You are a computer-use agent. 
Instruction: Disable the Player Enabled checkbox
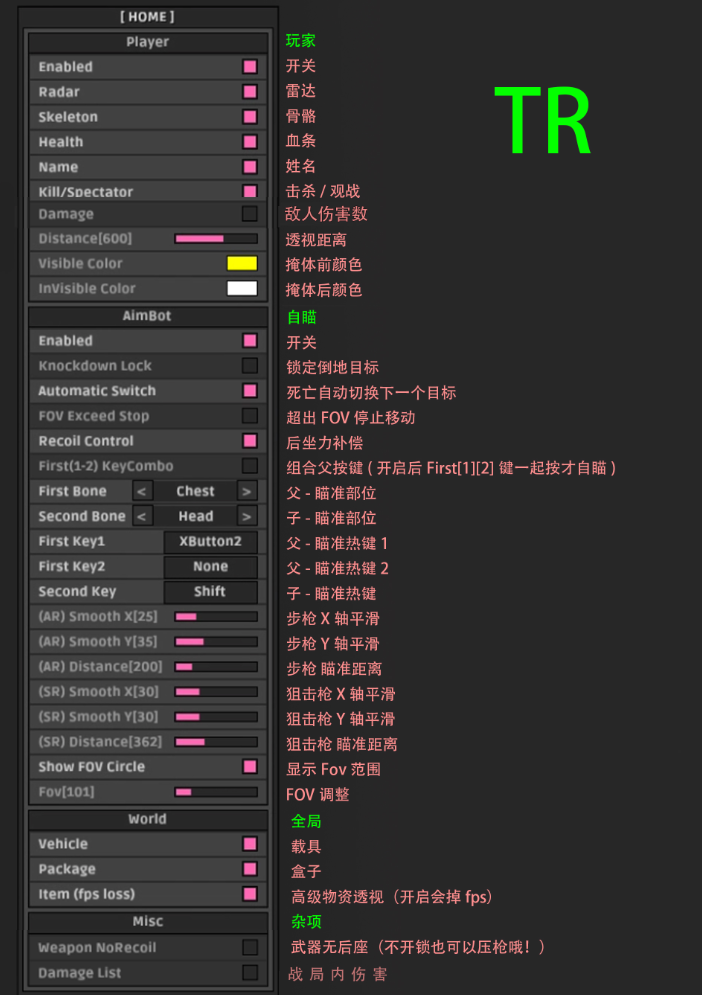tap(249, 67)
